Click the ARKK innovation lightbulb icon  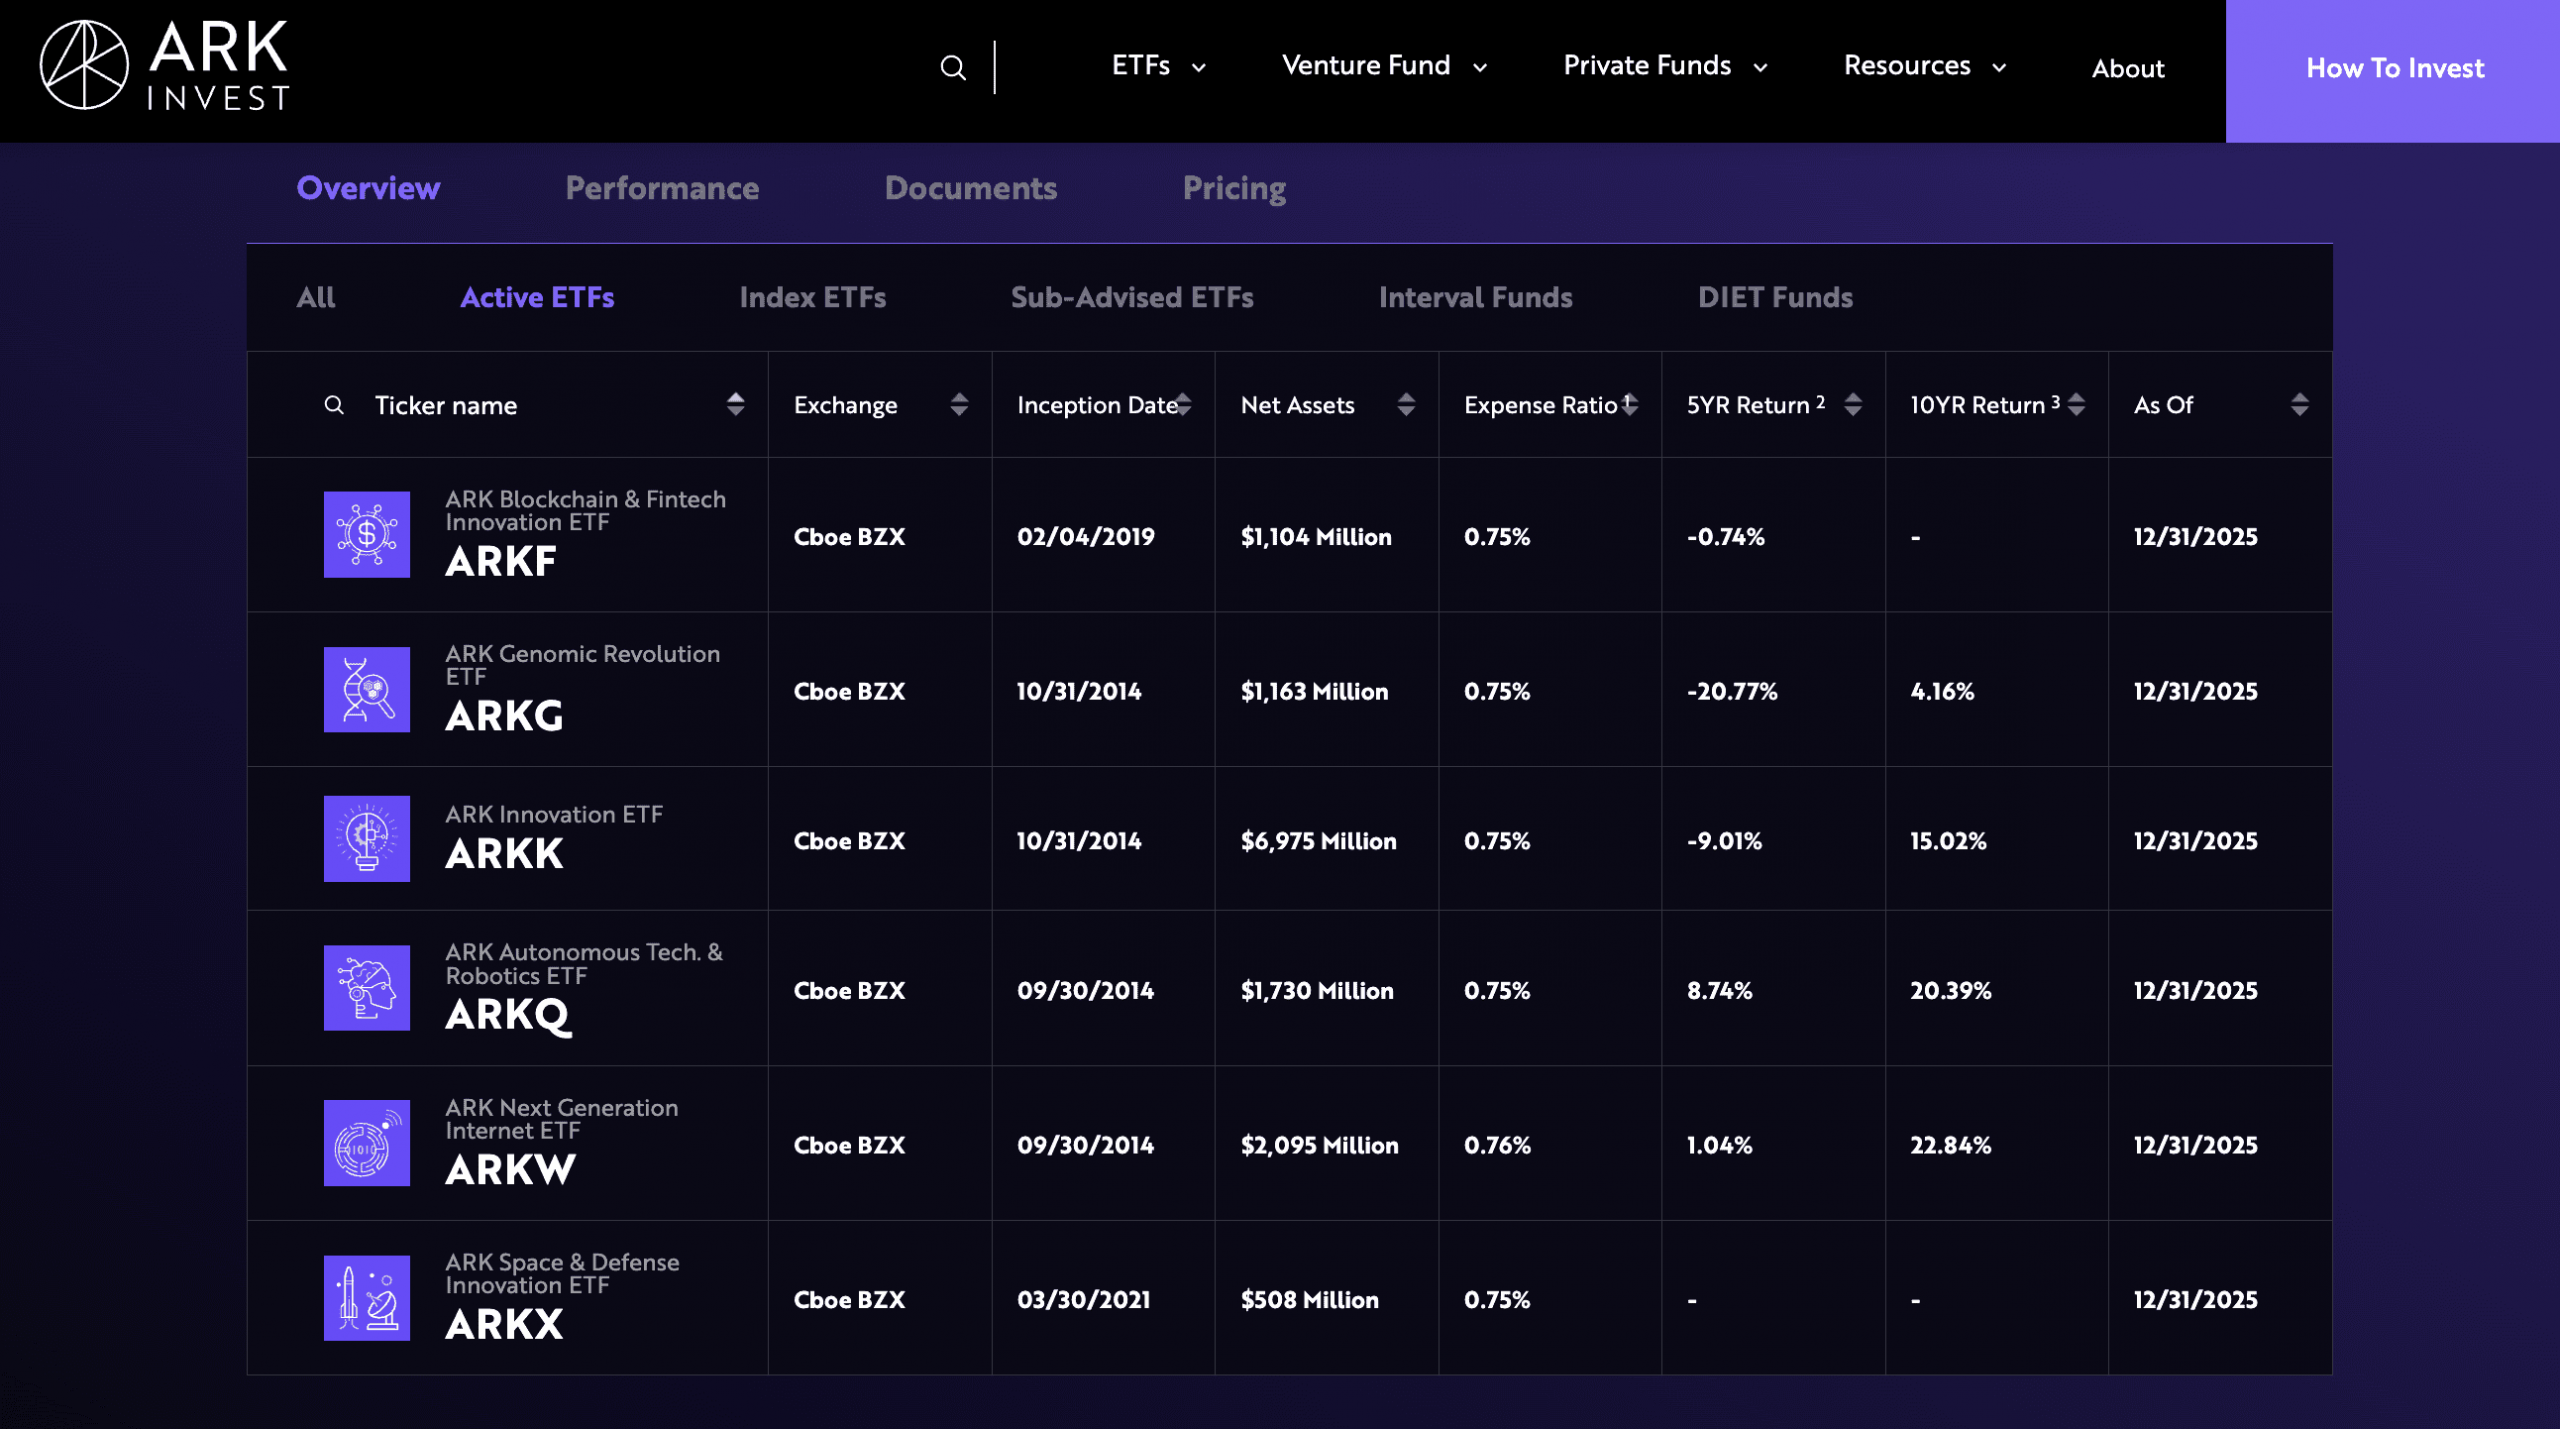coord(367,838)
